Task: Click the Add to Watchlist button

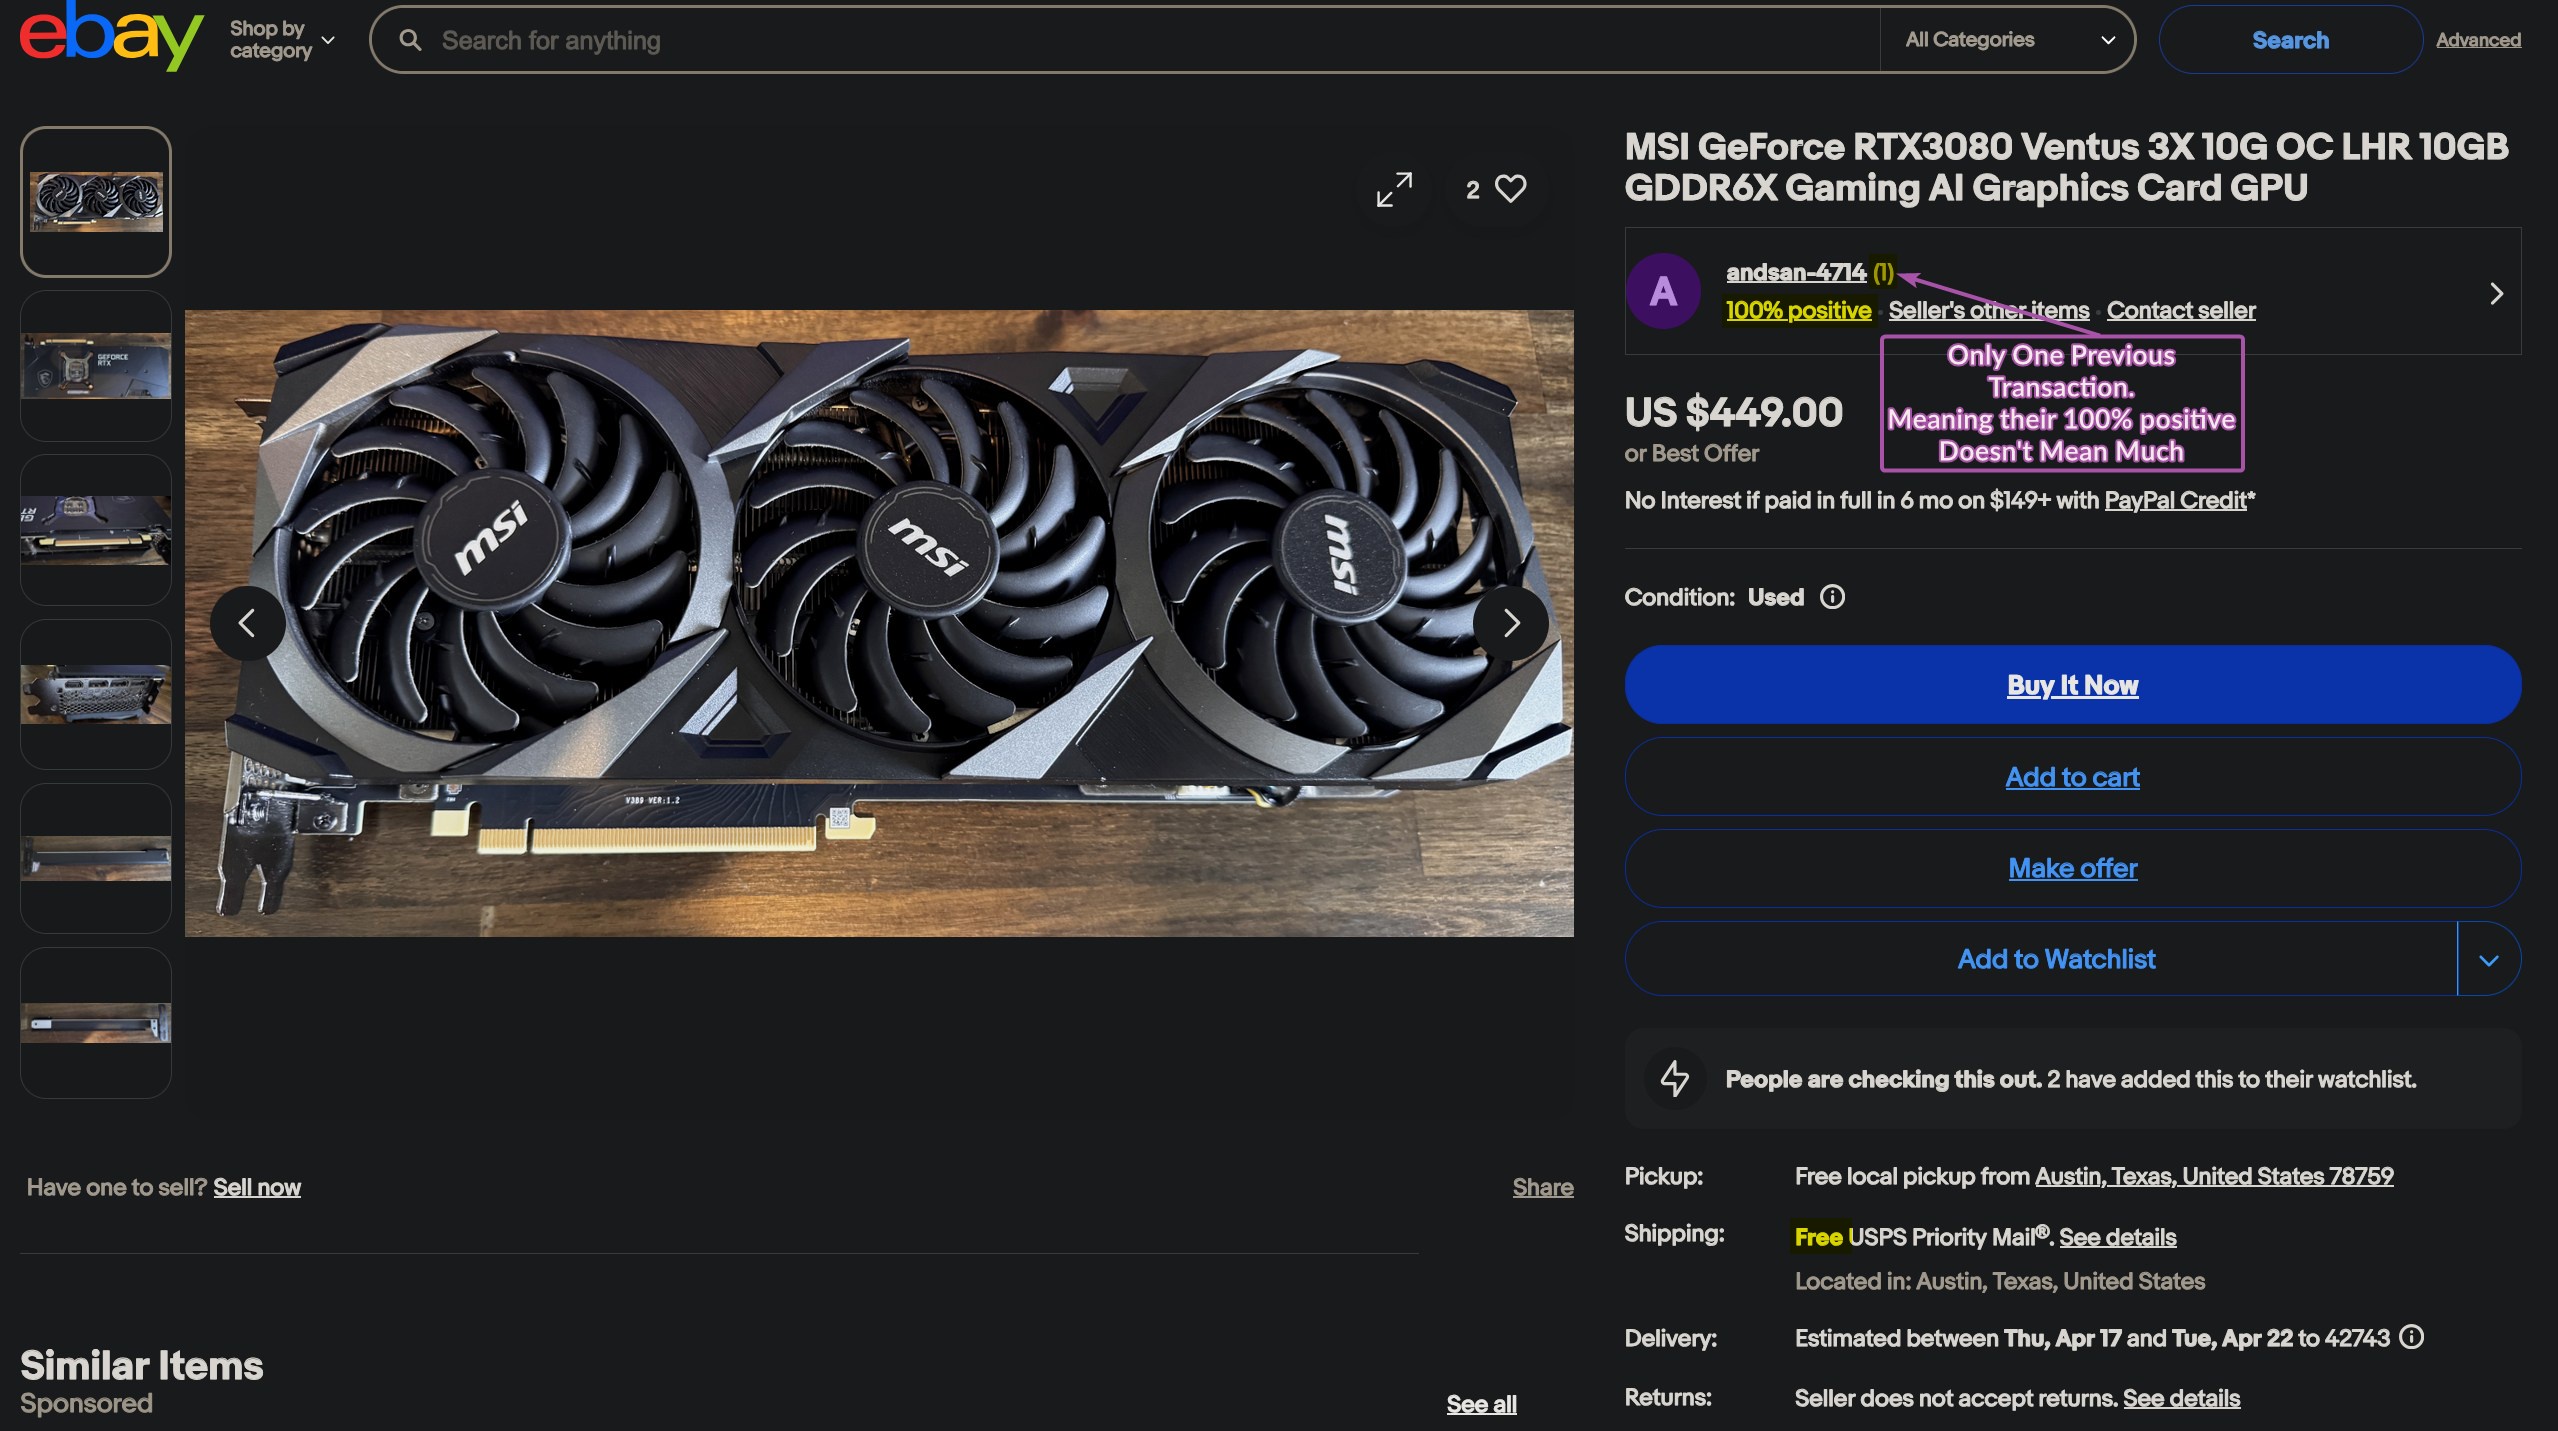Action: point(2041,959)
